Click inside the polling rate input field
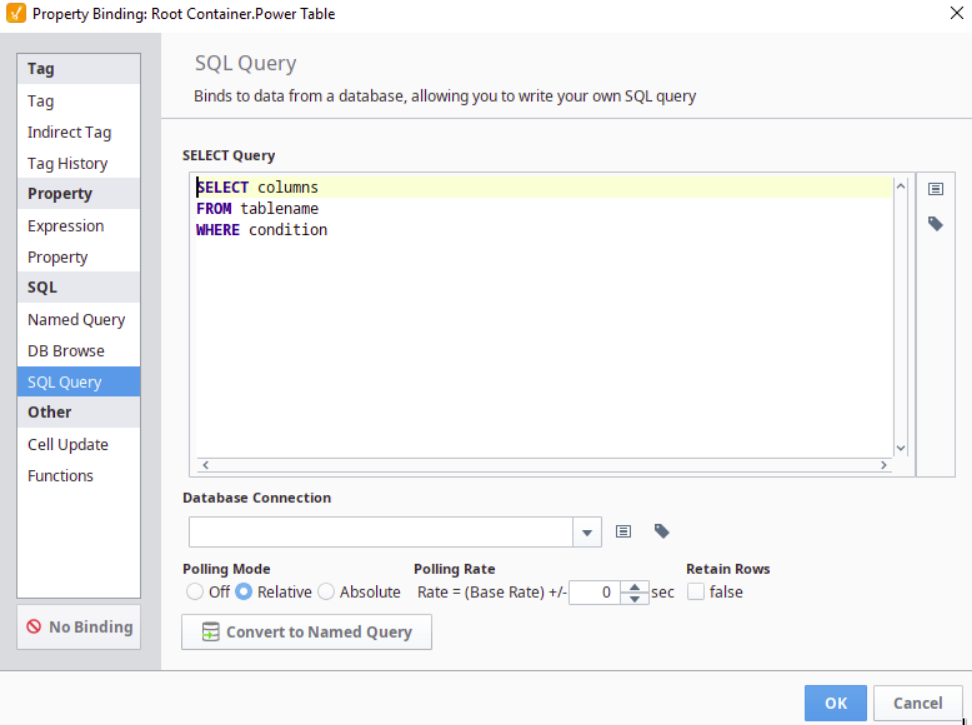Image resolution: width=972 pixels, height=725 pixels. [594, 592]
